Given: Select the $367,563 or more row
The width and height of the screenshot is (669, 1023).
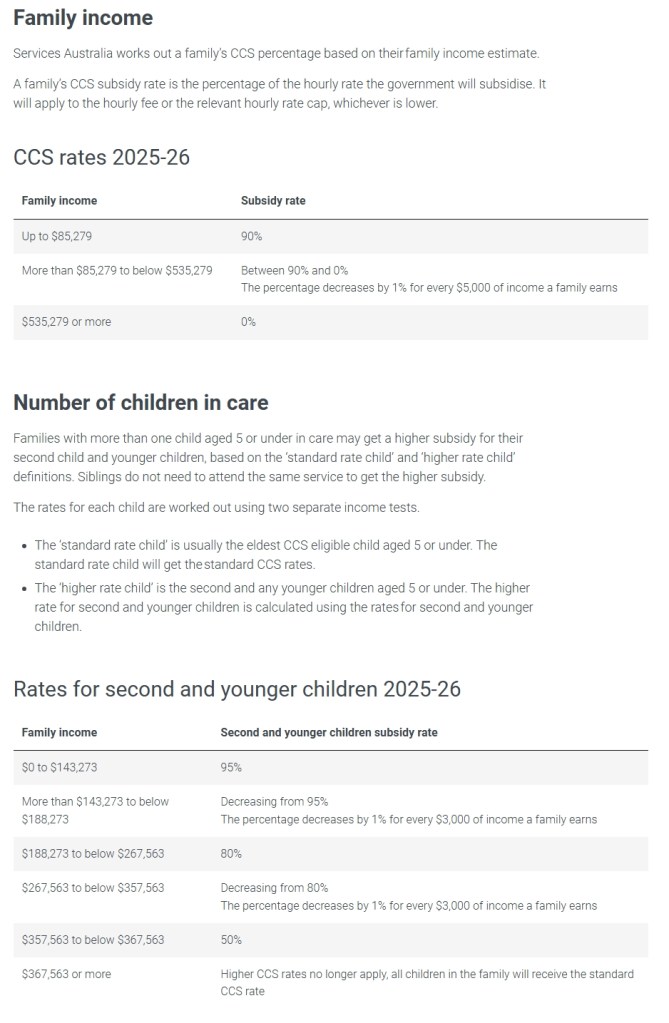Looking at the screenshot, I should click(x=330, y=983).
